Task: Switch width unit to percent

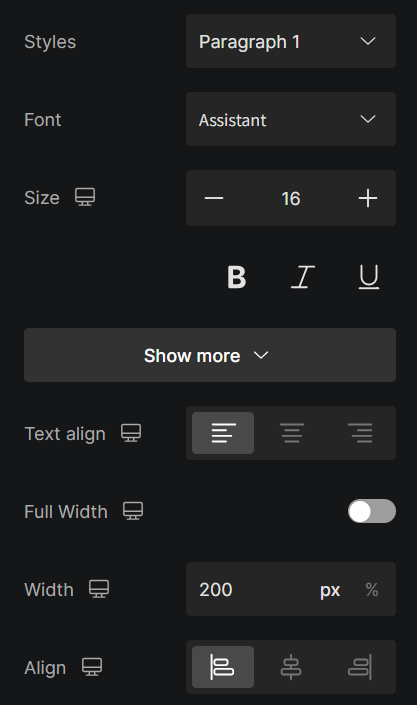Action: 372,589
